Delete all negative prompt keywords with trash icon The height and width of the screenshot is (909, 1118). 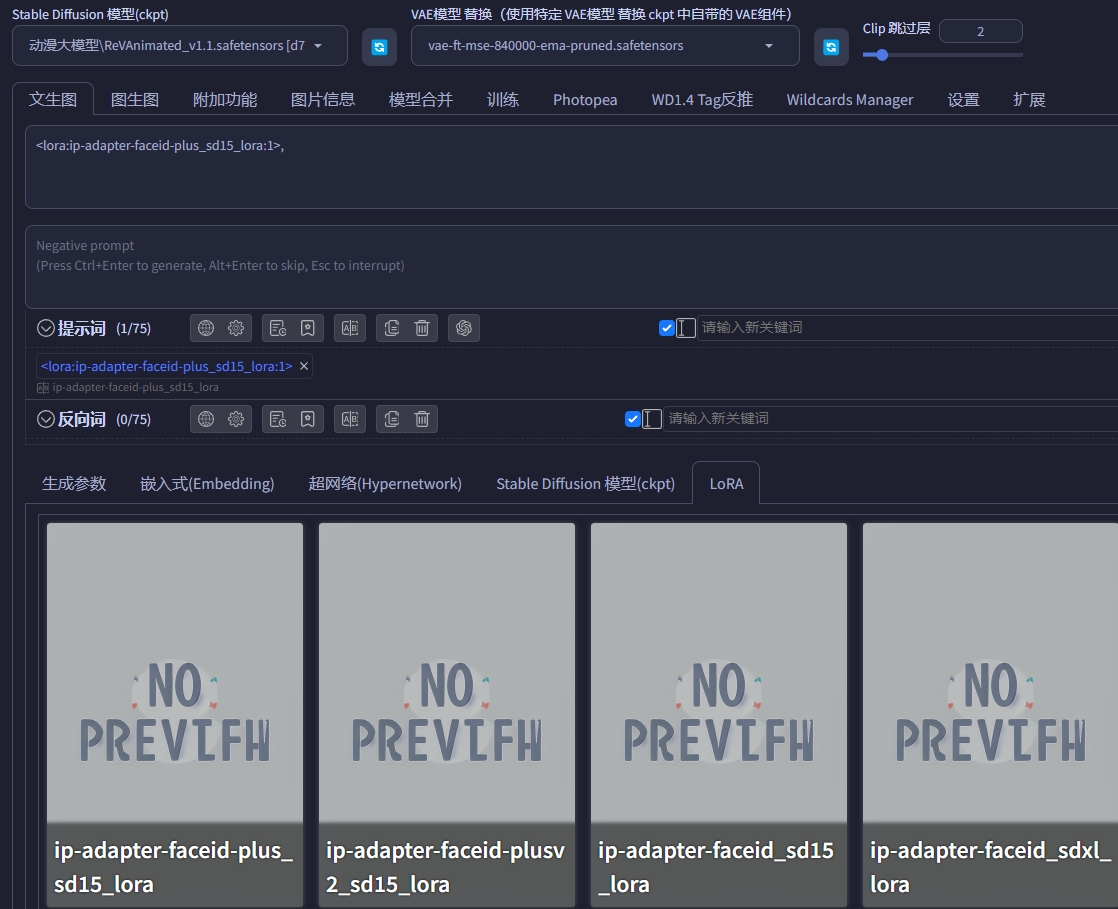422,419
